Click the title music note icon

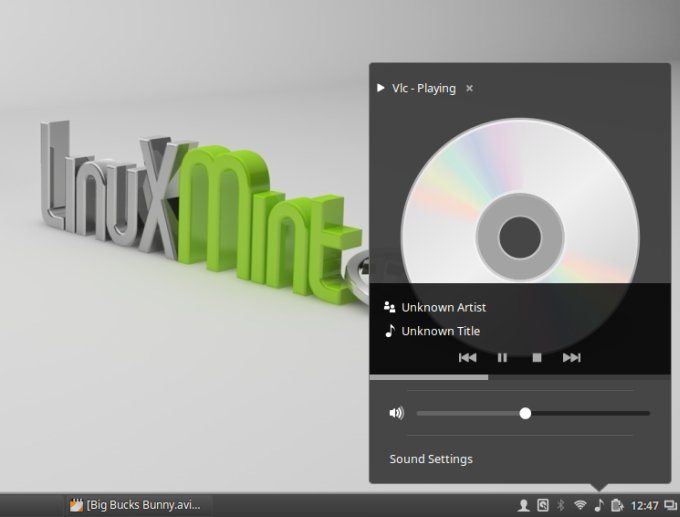(390, 331)
